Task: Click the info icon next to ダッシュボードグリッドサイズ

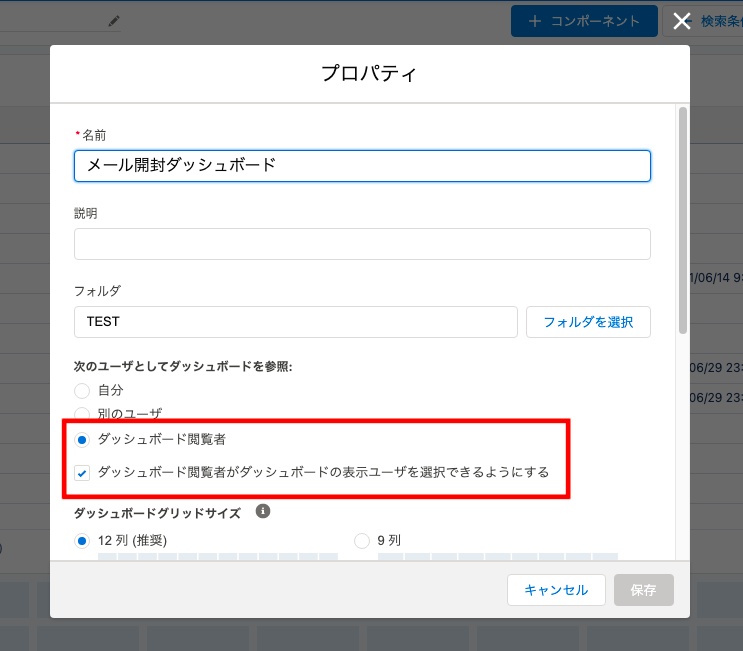Action: pyautogui.click(x=263, y=511)
